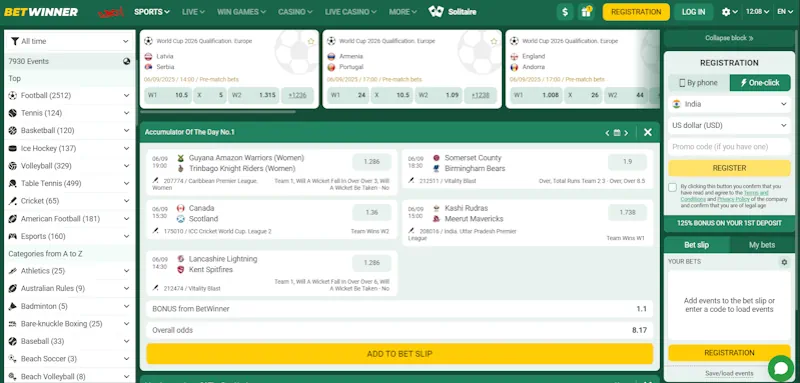Click ADD TO BET SLIP
800x383 pixels.
point(399,354)
